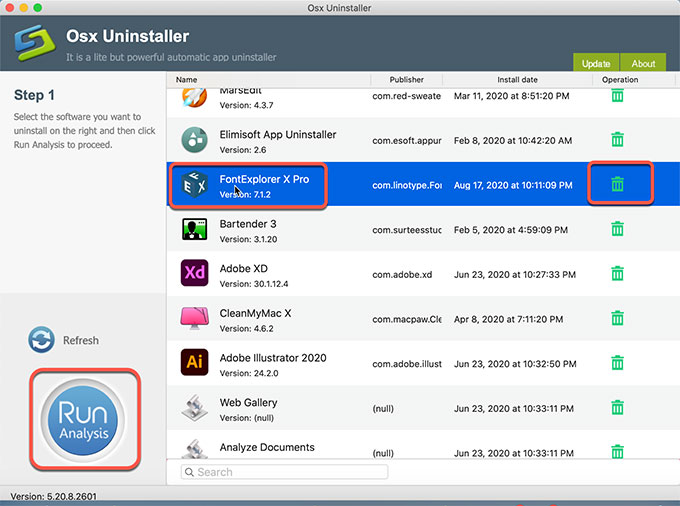The width and height of the screenshot is (680, 506).
Task: Click 'Version: 30.1.12.4' under Adobe XD
Action: pyautogui.click(x=254, y=284)
